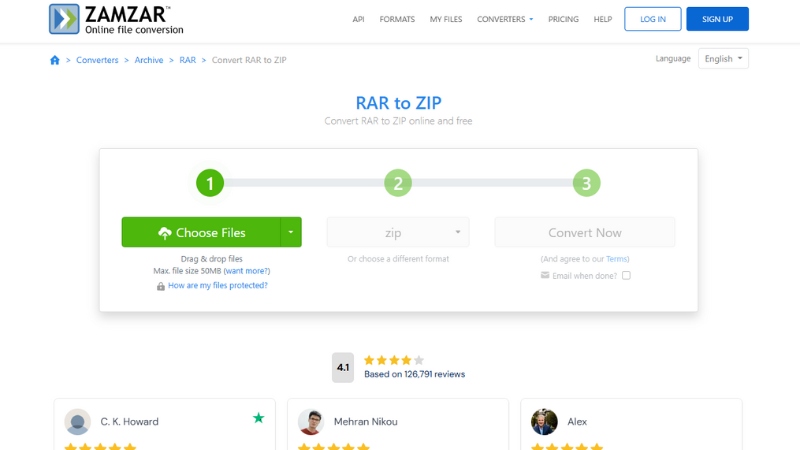Click C. K. Howard's avatar icon
The height and width of the screenshot is (450, 800).
point(78,421)
